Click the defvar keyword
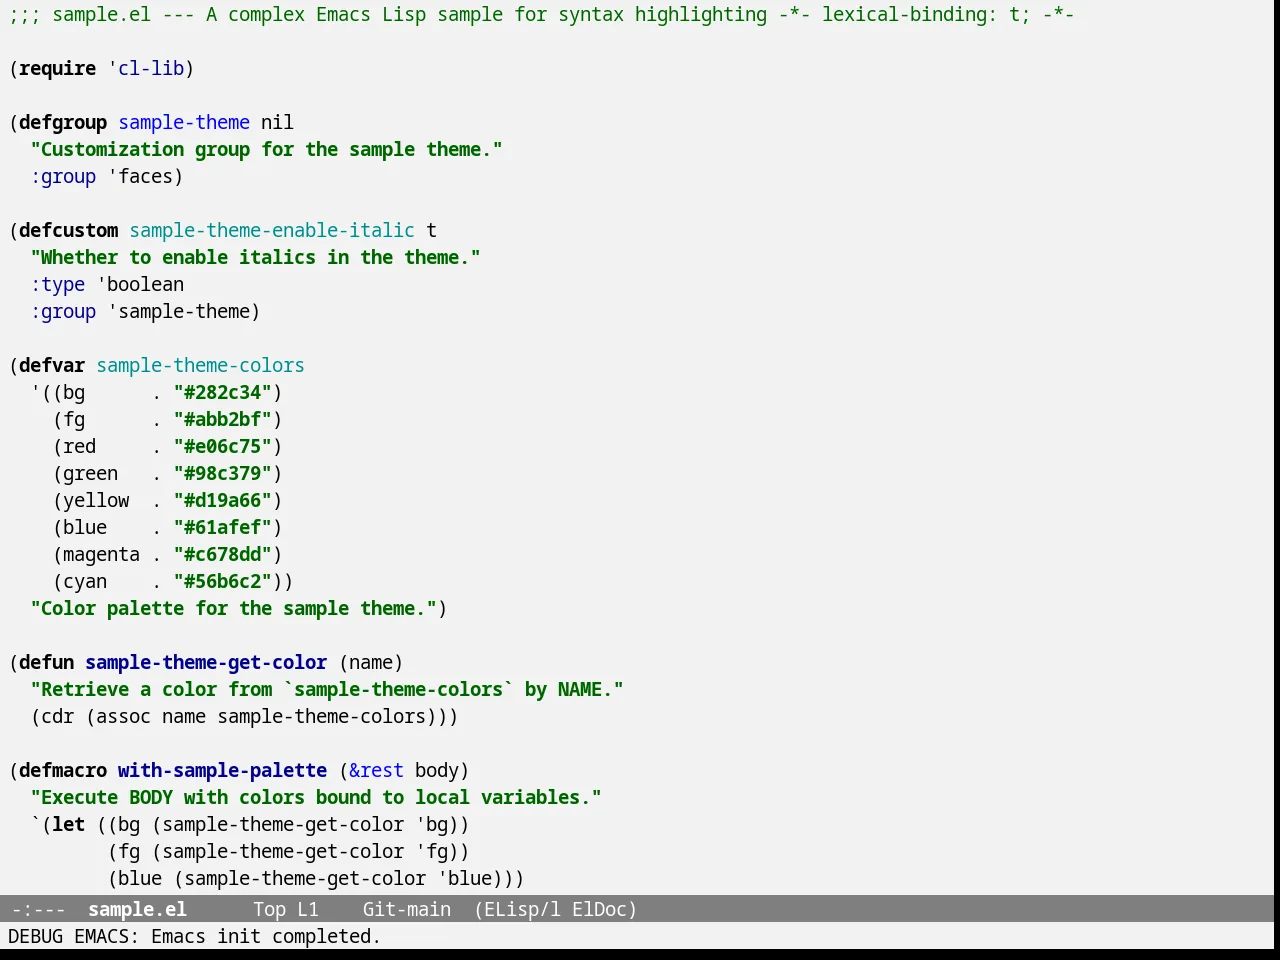Screen dimensions: 1280x960 (52, 365)
